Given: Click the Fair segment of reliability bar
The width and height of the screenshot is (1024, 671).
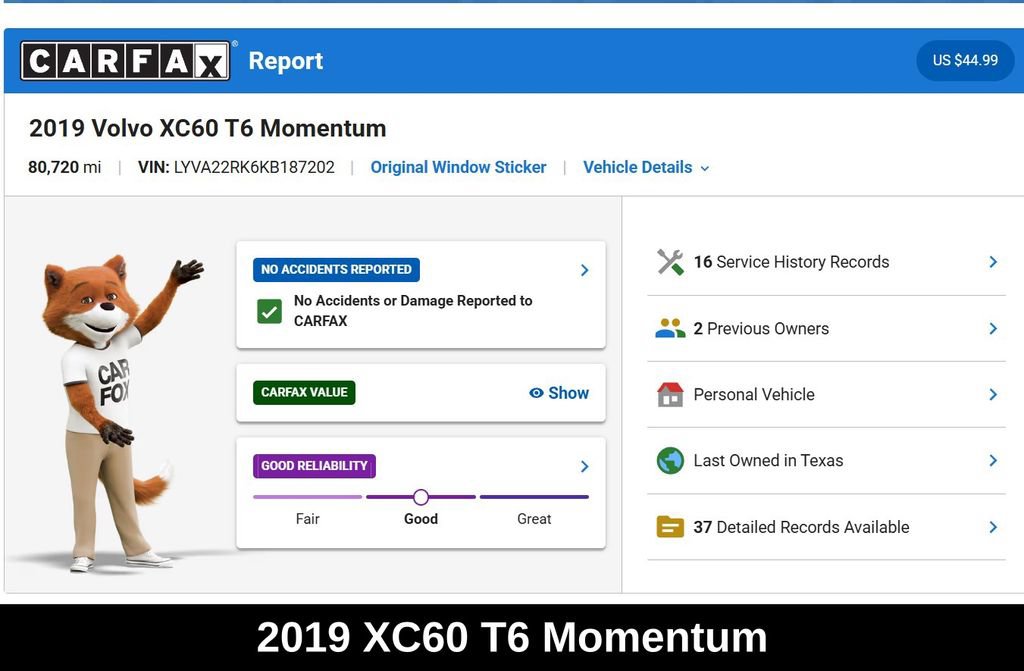Looking at the screenshot, I should [308, 497].
